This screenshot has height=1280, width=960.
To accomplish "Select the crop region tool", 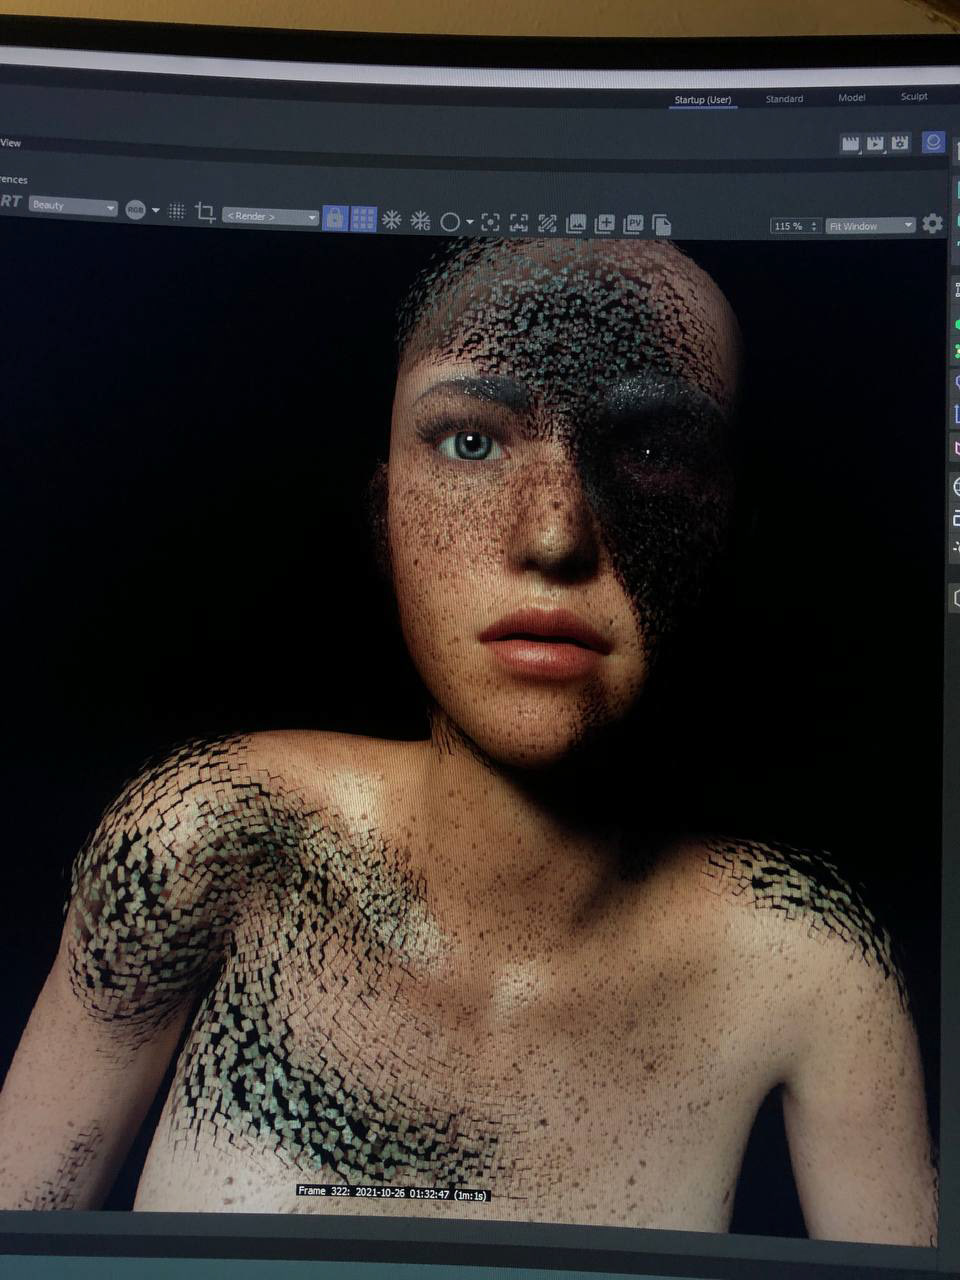I will 205,212.
